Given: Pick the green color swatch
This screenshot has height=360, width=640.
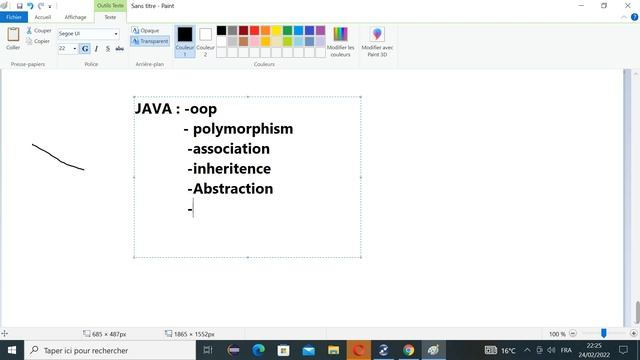Looking at the screenshot, I should [288, 31].
